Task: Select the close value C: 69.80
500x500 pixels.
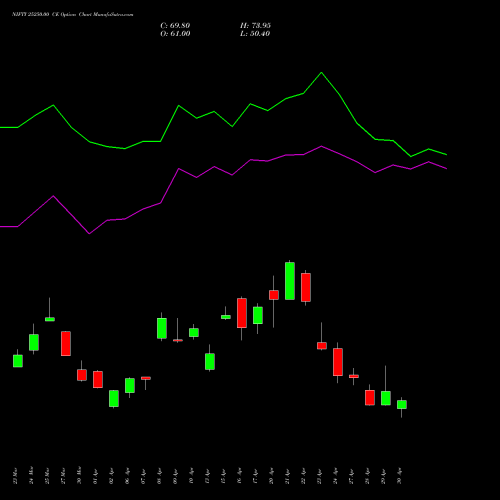Action: click(175, 26)
